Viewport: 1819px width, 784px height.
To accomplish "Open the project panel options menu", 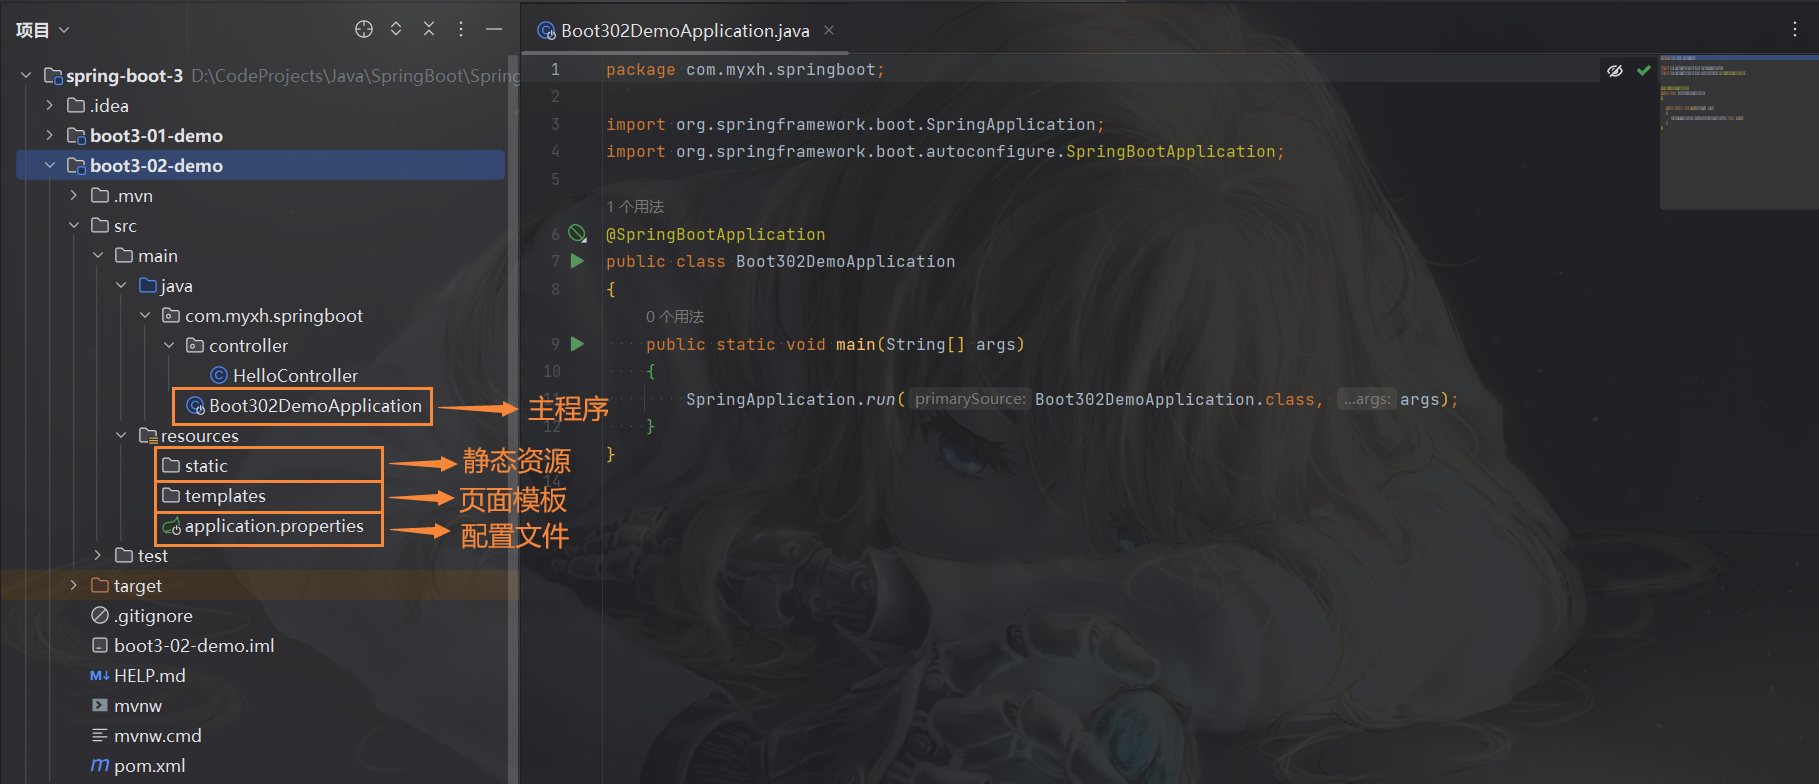I will (461, 29).
